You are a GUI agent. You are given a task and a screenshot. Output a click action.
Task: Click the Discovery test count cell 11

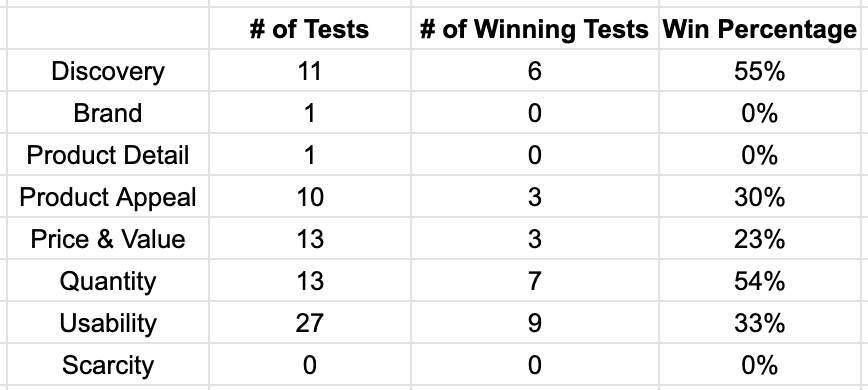coord(309,71)
